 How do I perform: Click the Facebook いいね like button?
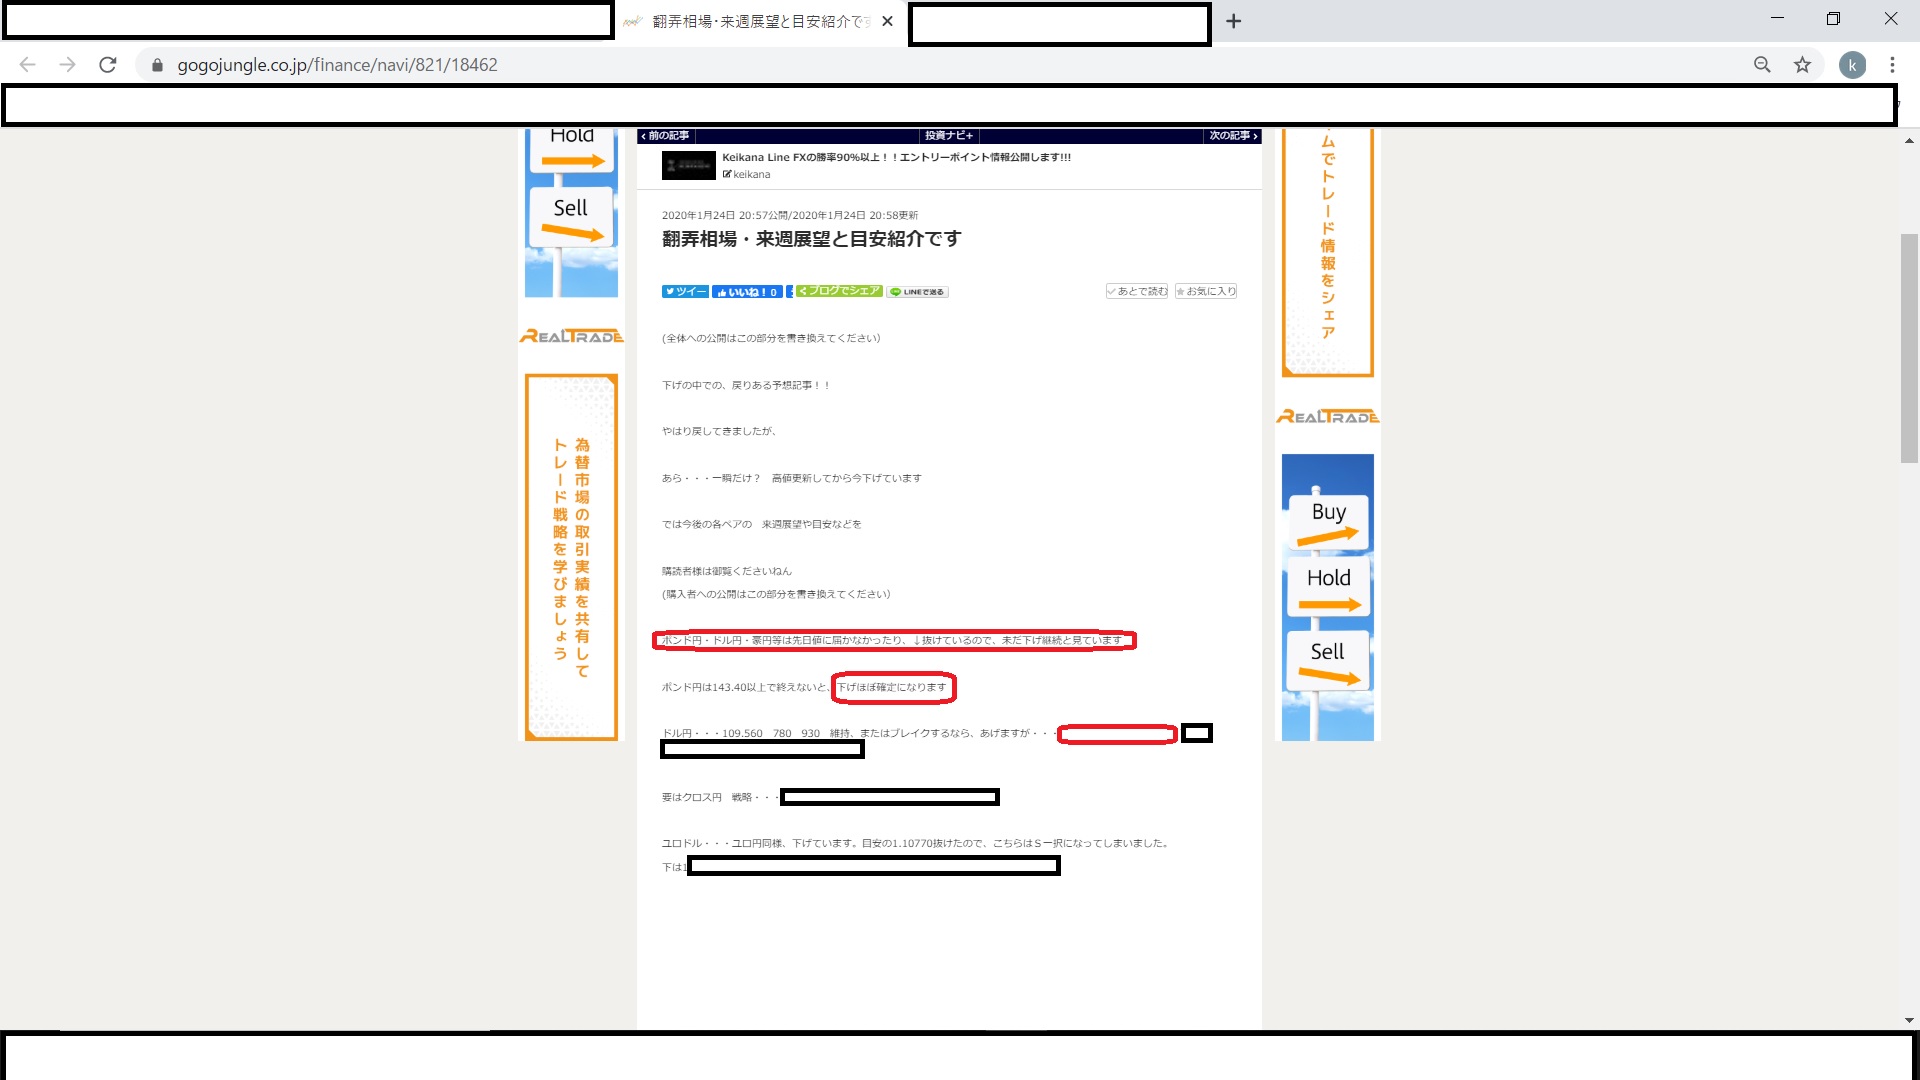747,292
